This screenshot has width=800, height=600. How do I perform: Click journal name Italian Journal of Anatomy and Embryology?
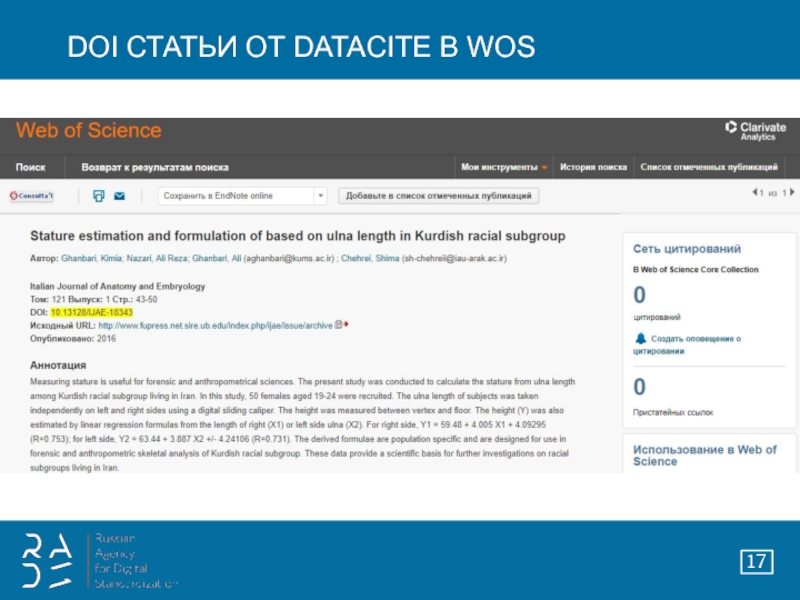pos(117,286)
